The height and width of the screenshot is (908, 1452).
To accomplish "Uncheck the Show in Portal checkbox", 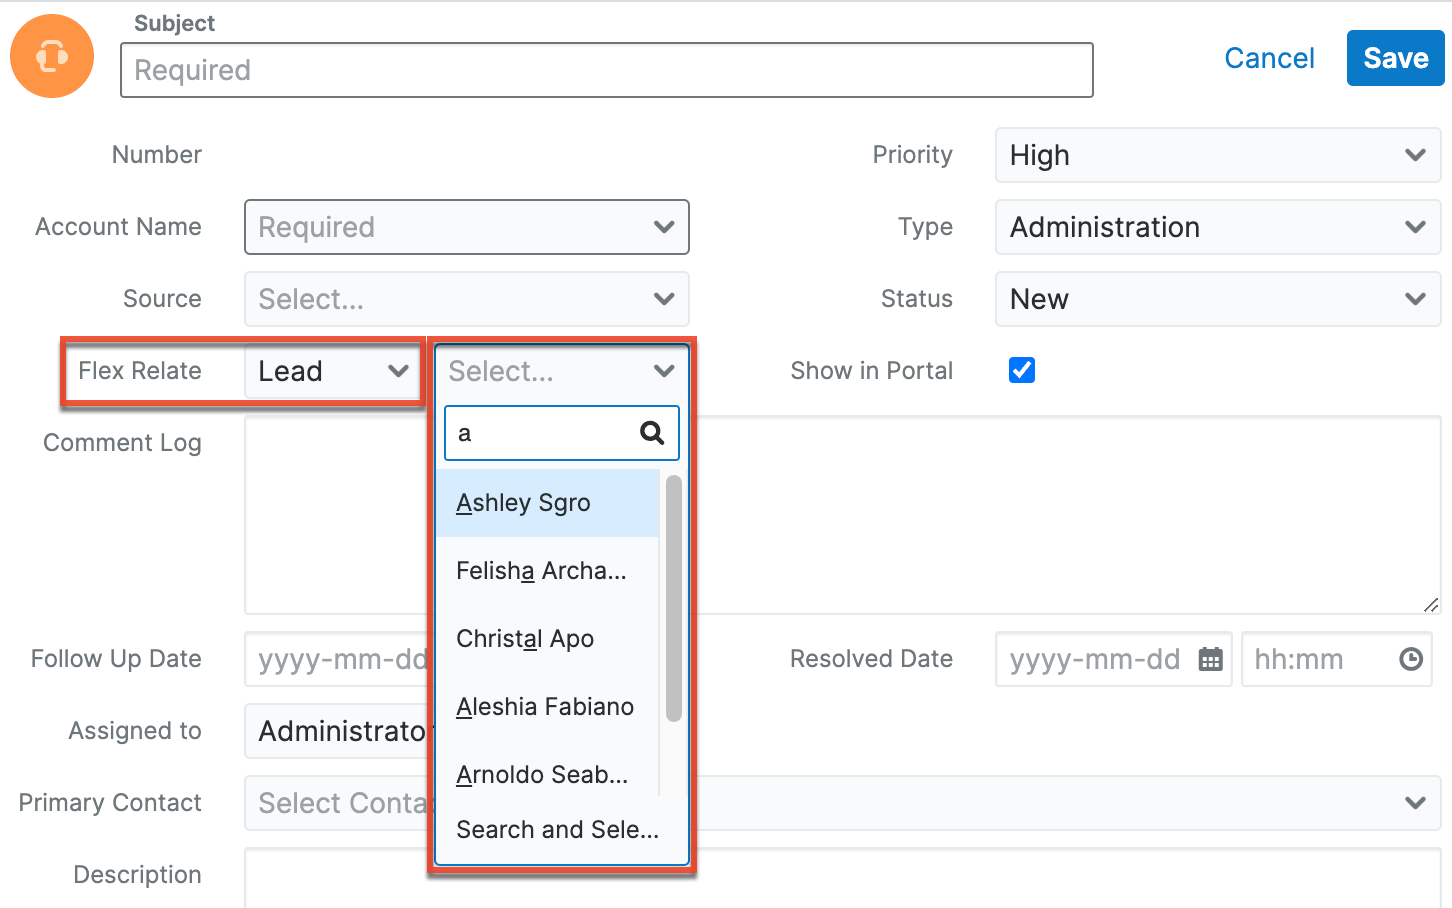I will tap(1022, 370).
